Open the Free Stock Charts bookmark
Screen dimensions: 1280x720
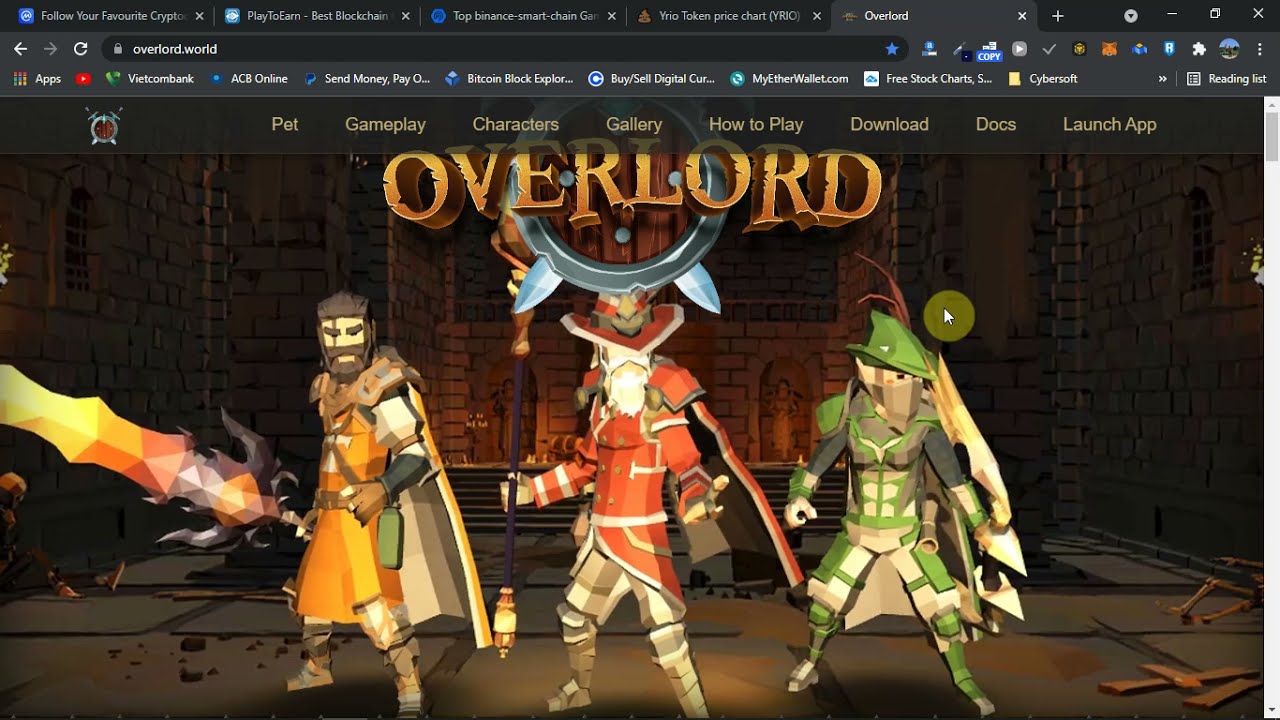pos(928,78)
